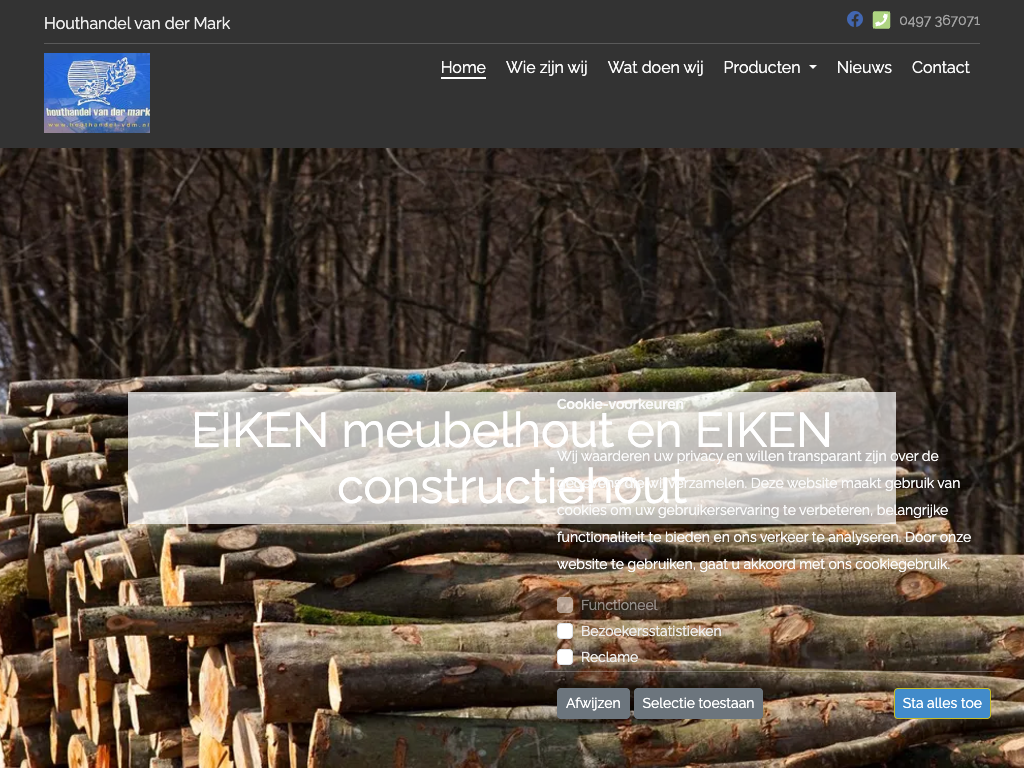Call the phone number 0497 367071
Screen dimensions: 1024x768
click(939, 21)
